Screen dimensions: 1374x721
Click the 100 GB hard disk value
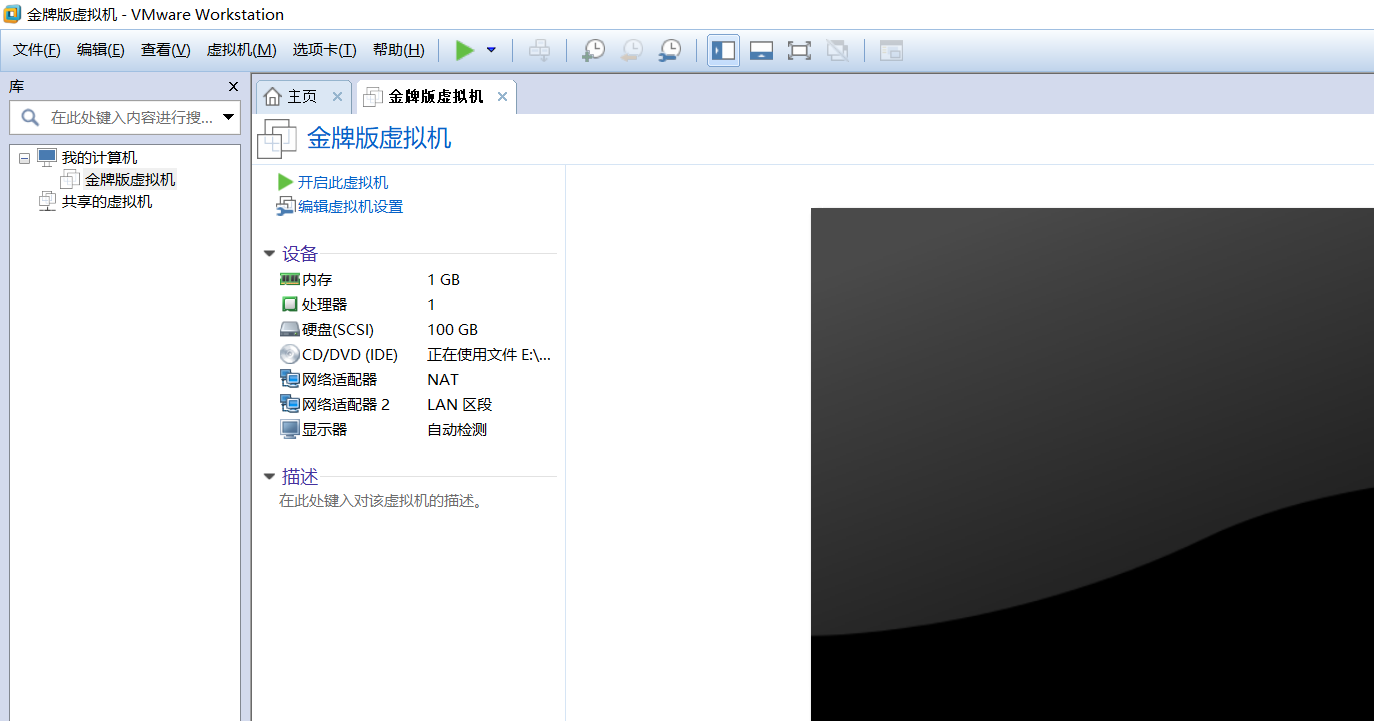pyautogui.click(x=453, y=330)
